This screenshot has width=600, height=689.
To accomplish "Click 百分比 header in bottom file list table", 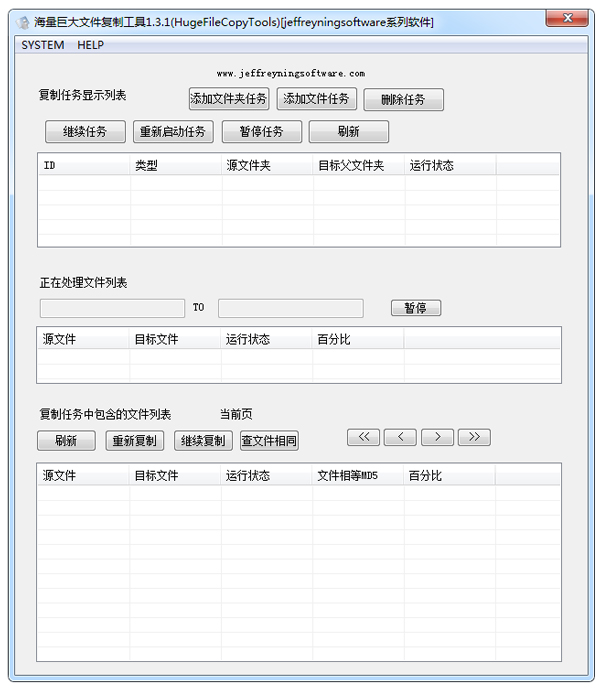I will (449, 475).
